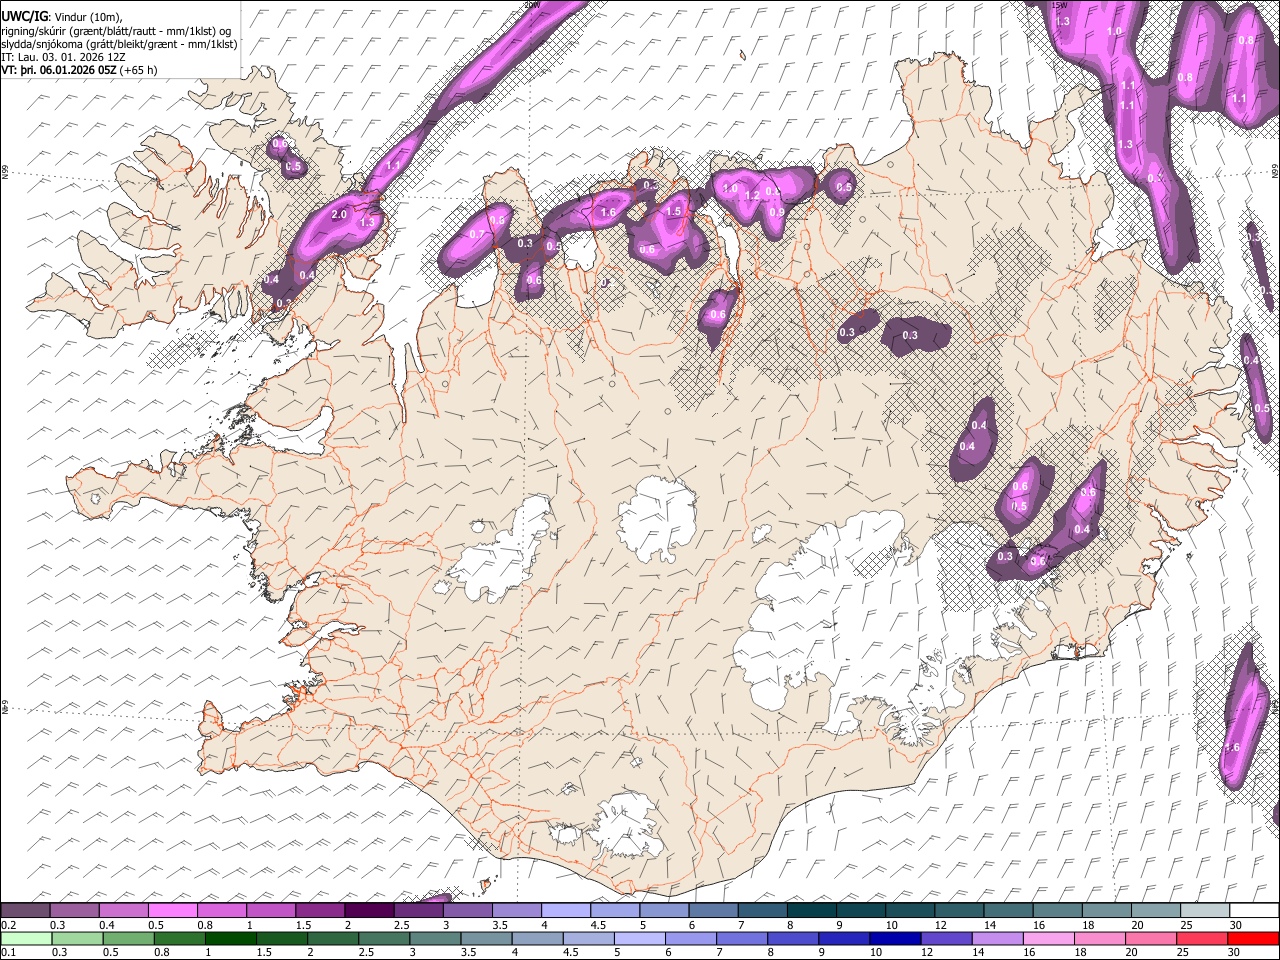Click the "2.0" snowfall value label
The height and width of the screenshot is (960, 1280).
coord(339,215)
